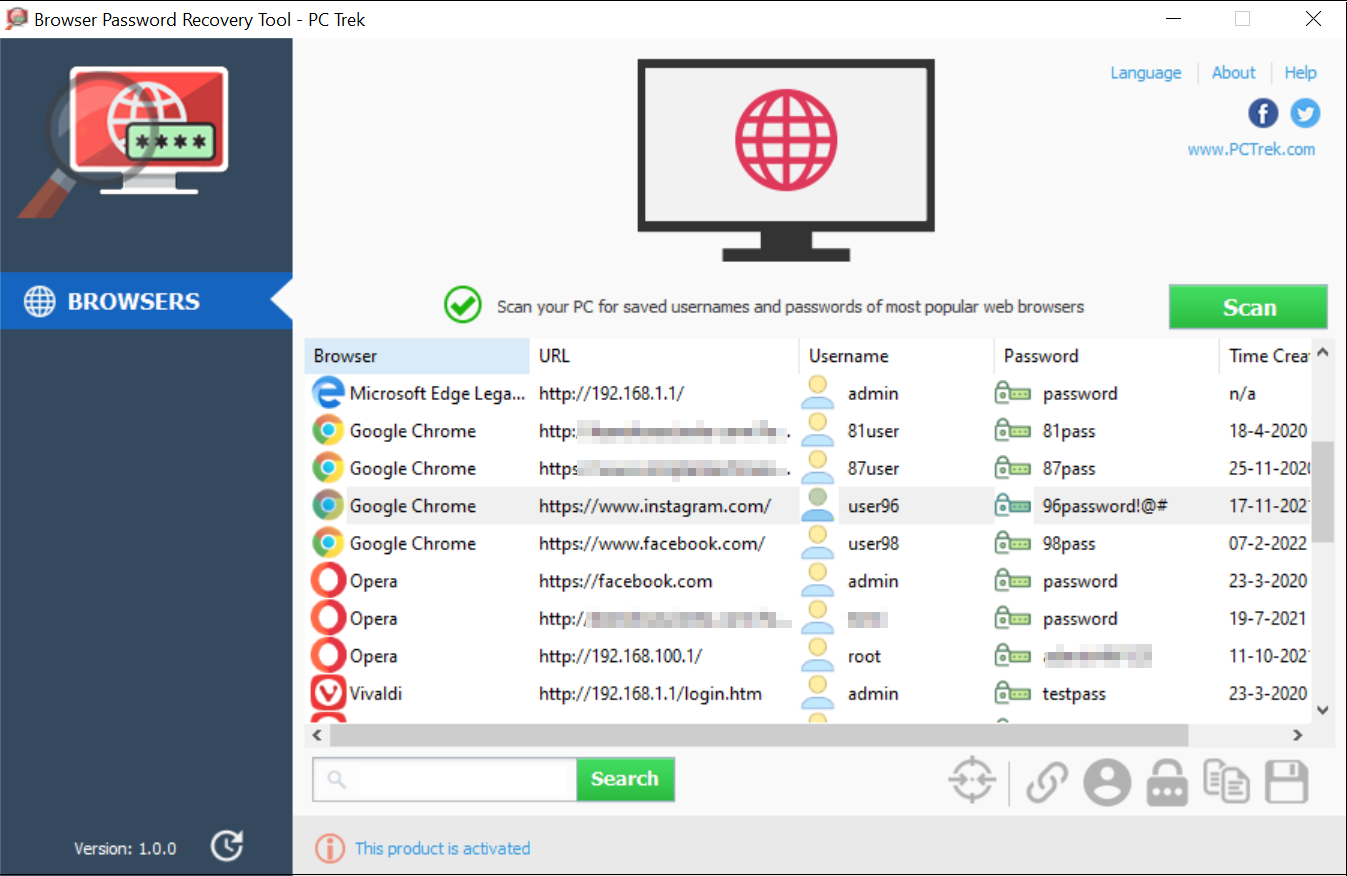Click the product activated status link

coord(442,848)
